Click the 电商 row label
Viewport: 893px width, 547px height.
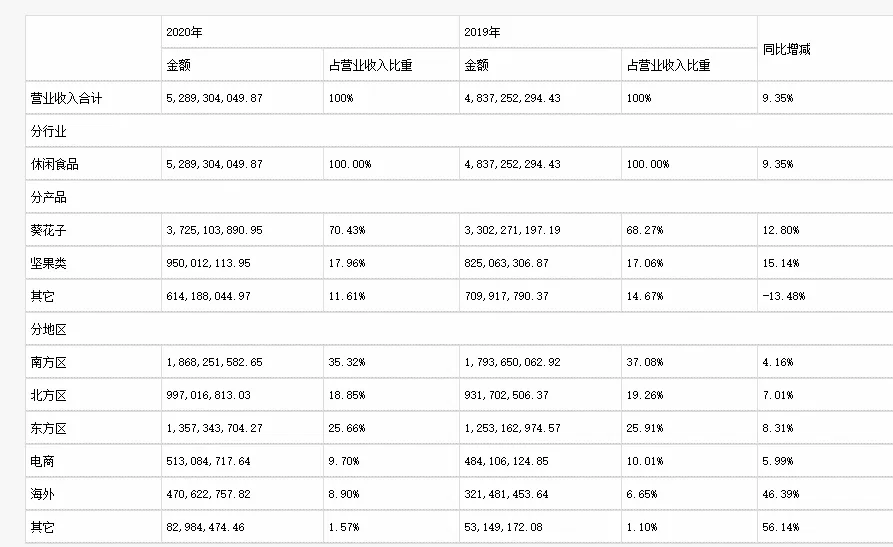click(43, 461)
